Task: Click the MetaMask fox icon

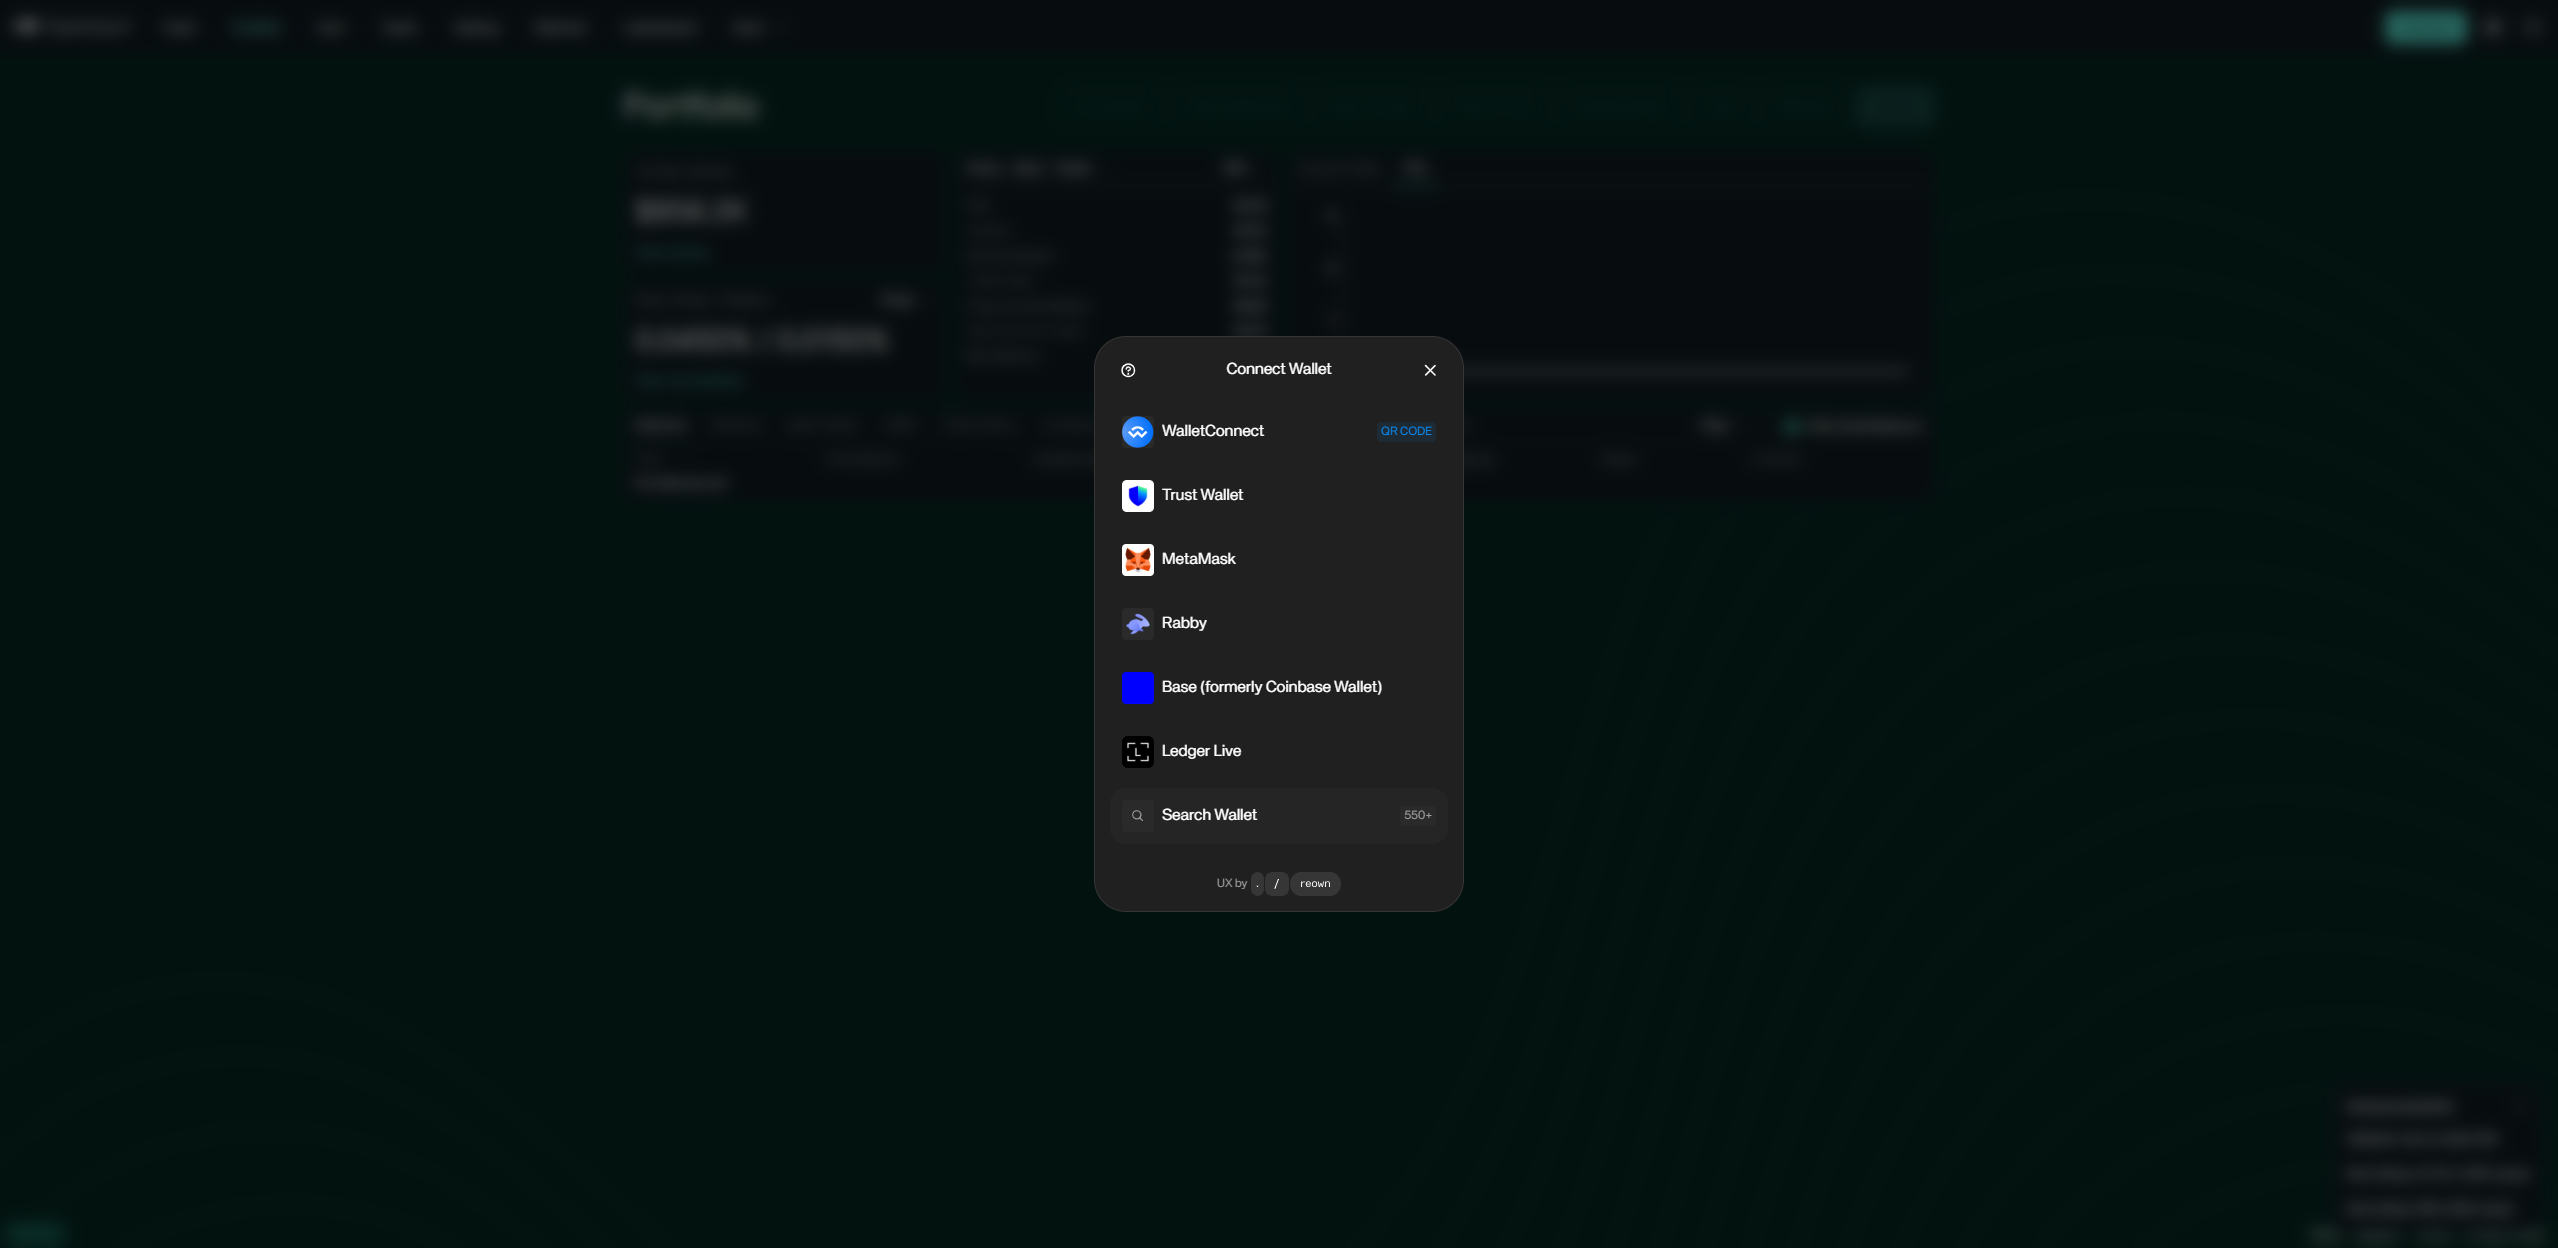Action: click(x=1137, y=560)
